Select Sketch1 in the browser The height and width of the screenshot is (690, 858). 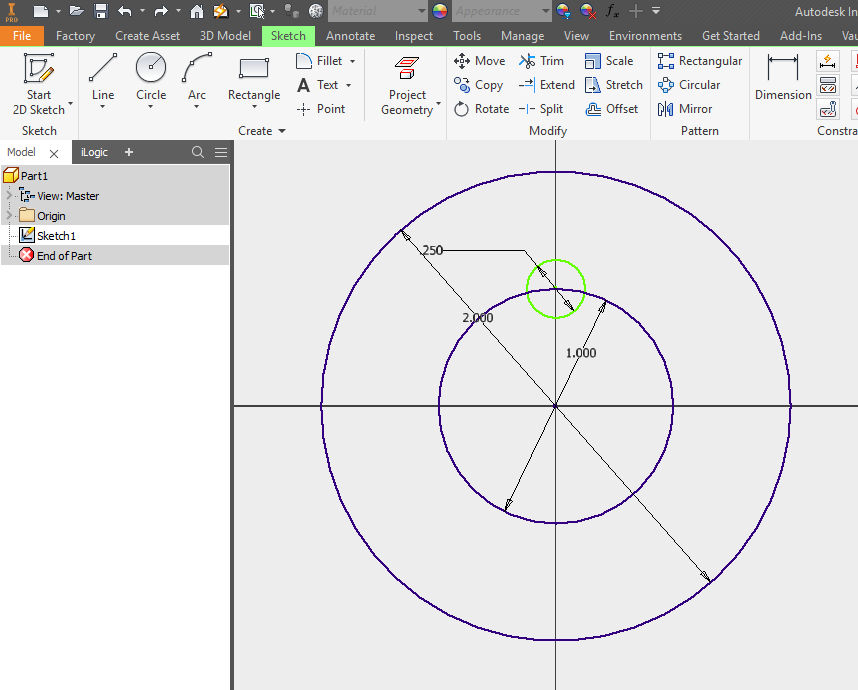(56, 236)
